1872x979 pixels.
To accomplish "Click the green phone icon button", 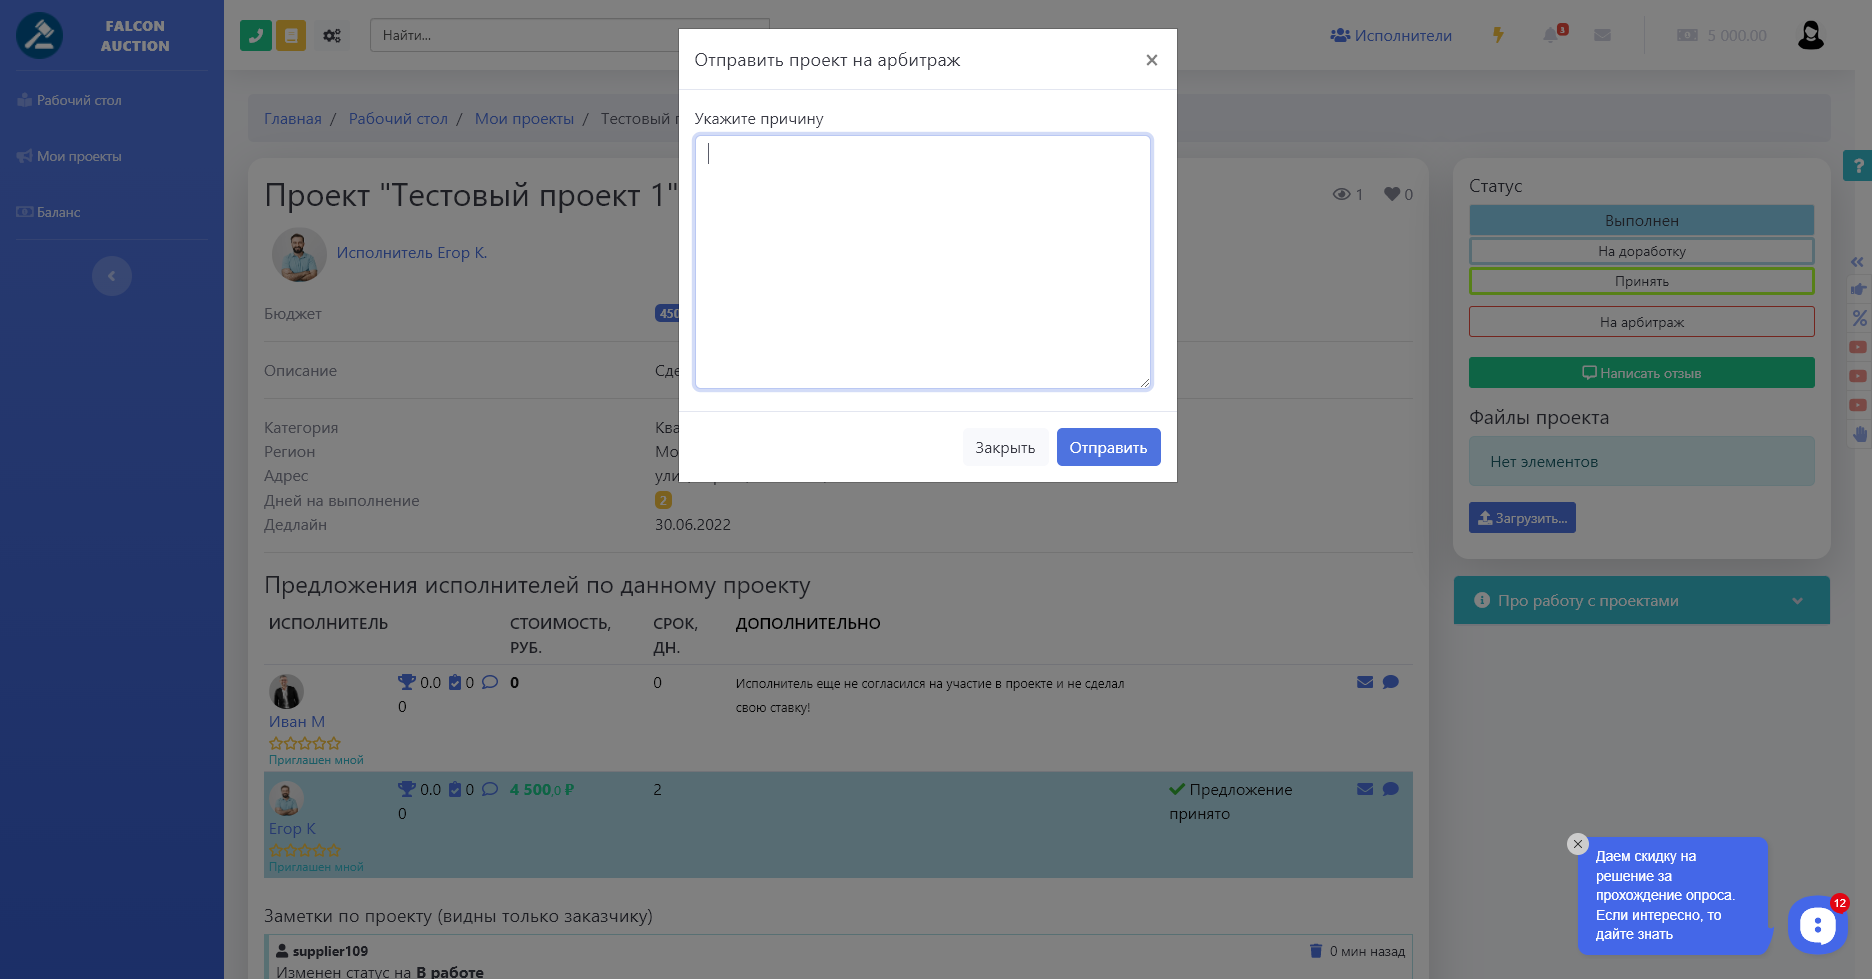I will 256,35.
